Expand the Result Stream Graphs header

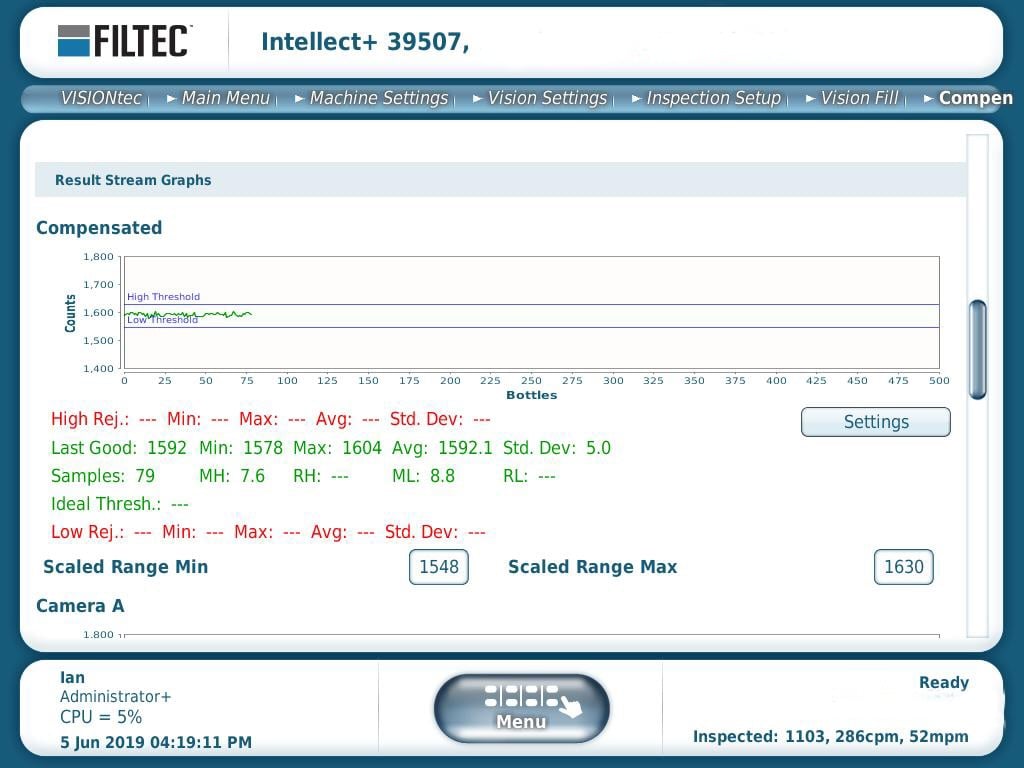pyautogui.click(x=132, y=180)
